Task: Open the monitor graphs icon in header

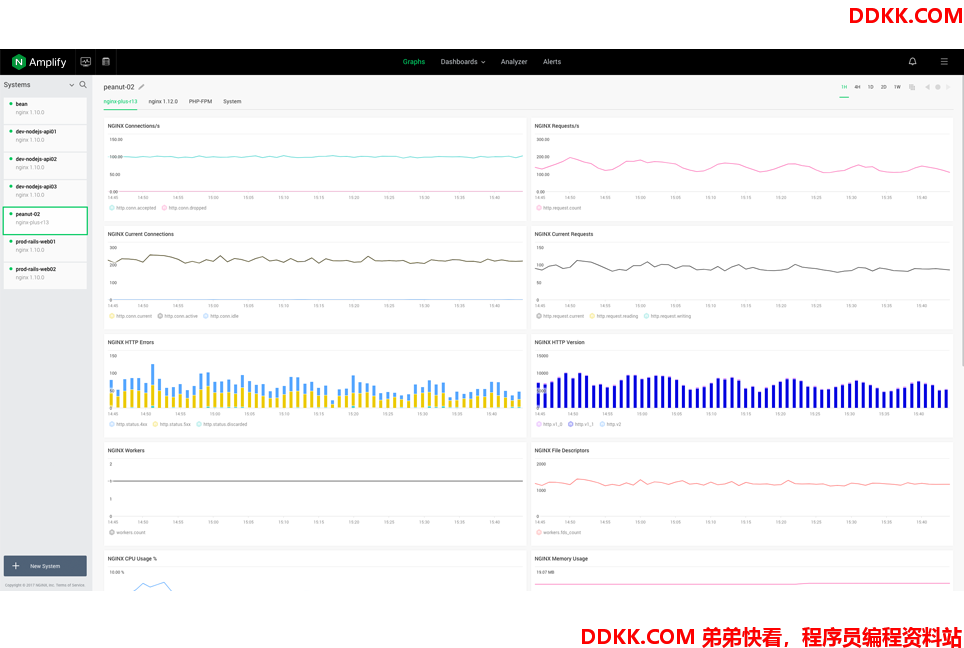Action: [x=85, y=61]
